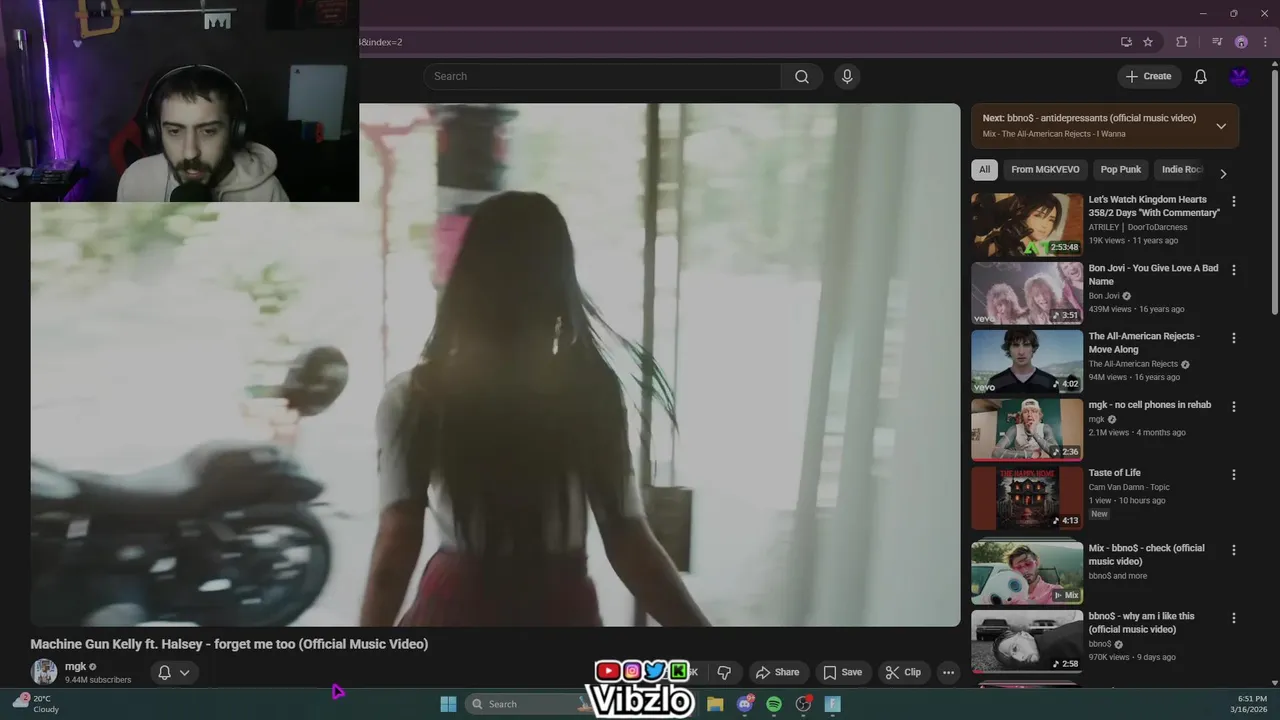This screenshot has height=720, width=1280.
Task: Open the YouTube account avatar menu
Action: [1240, 77]
